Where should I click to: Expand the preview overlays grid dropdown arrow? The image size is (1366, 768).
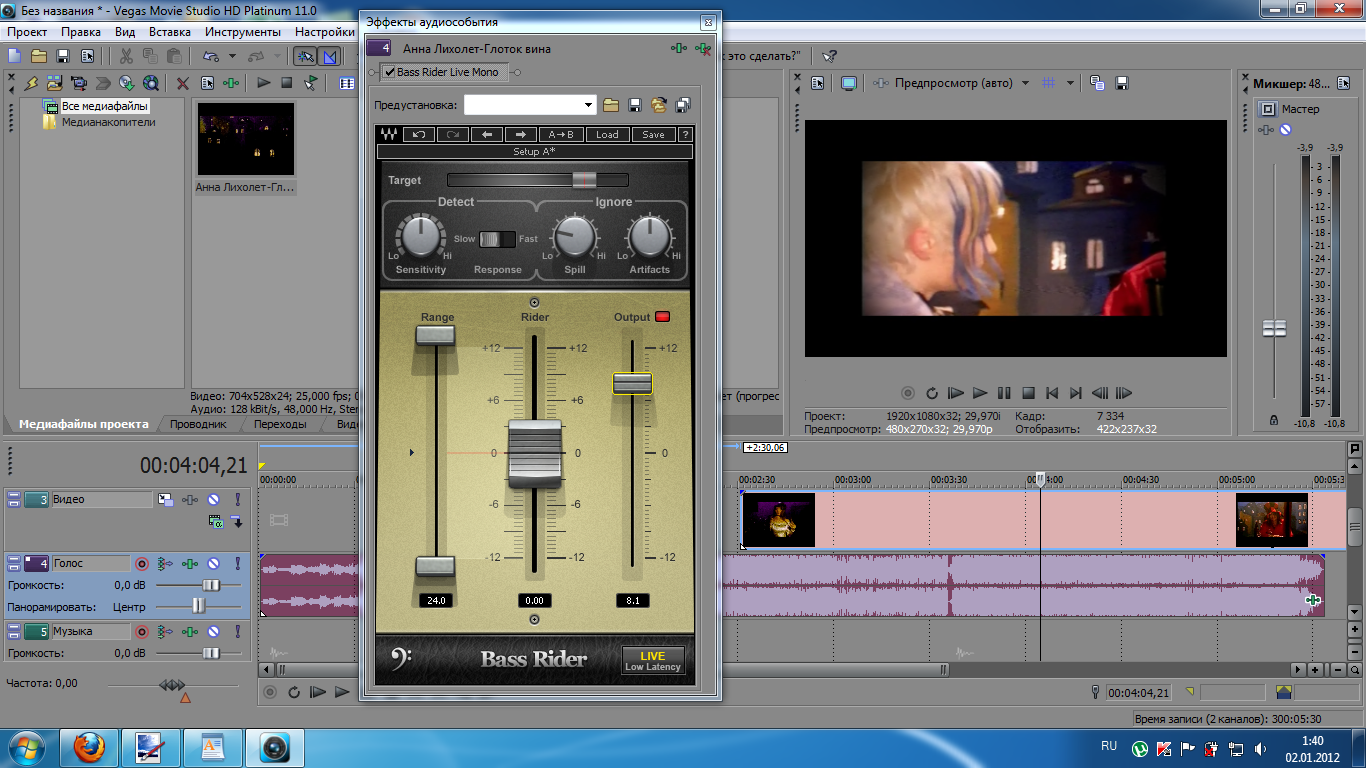(1070, 83)
